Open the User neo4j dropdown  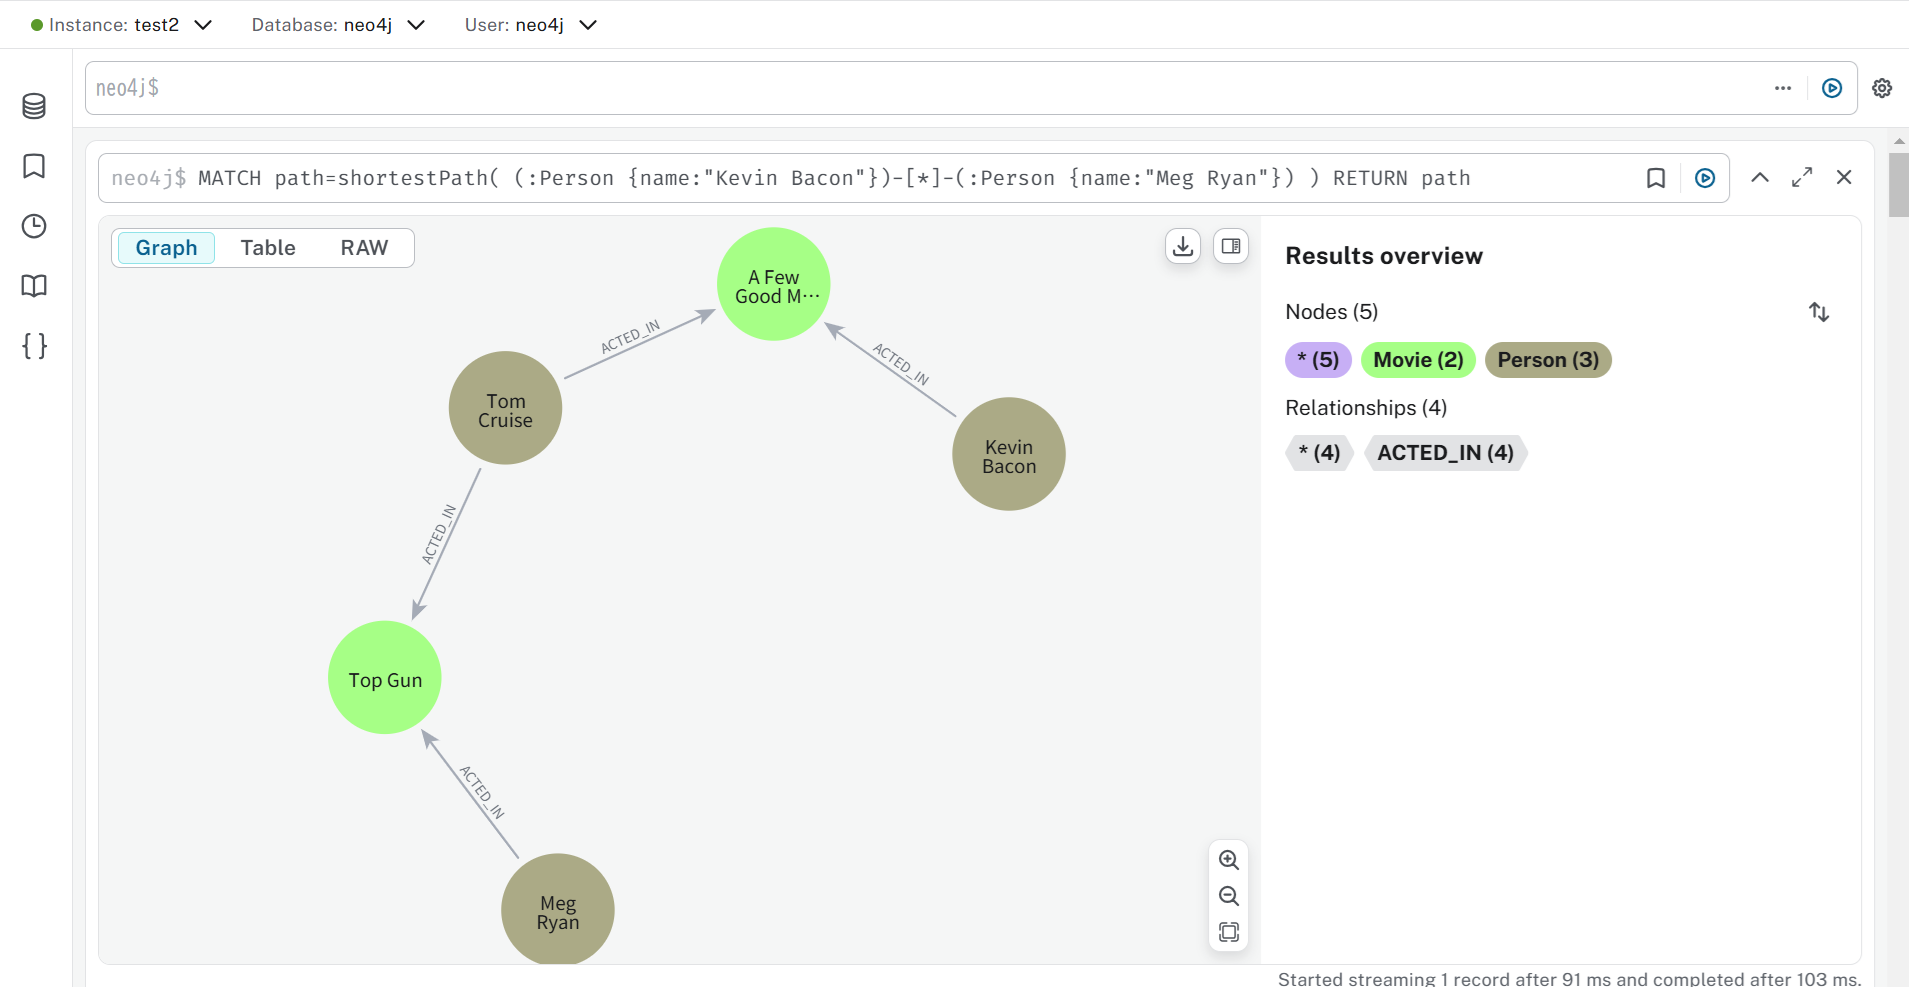(x=588, y=24)
